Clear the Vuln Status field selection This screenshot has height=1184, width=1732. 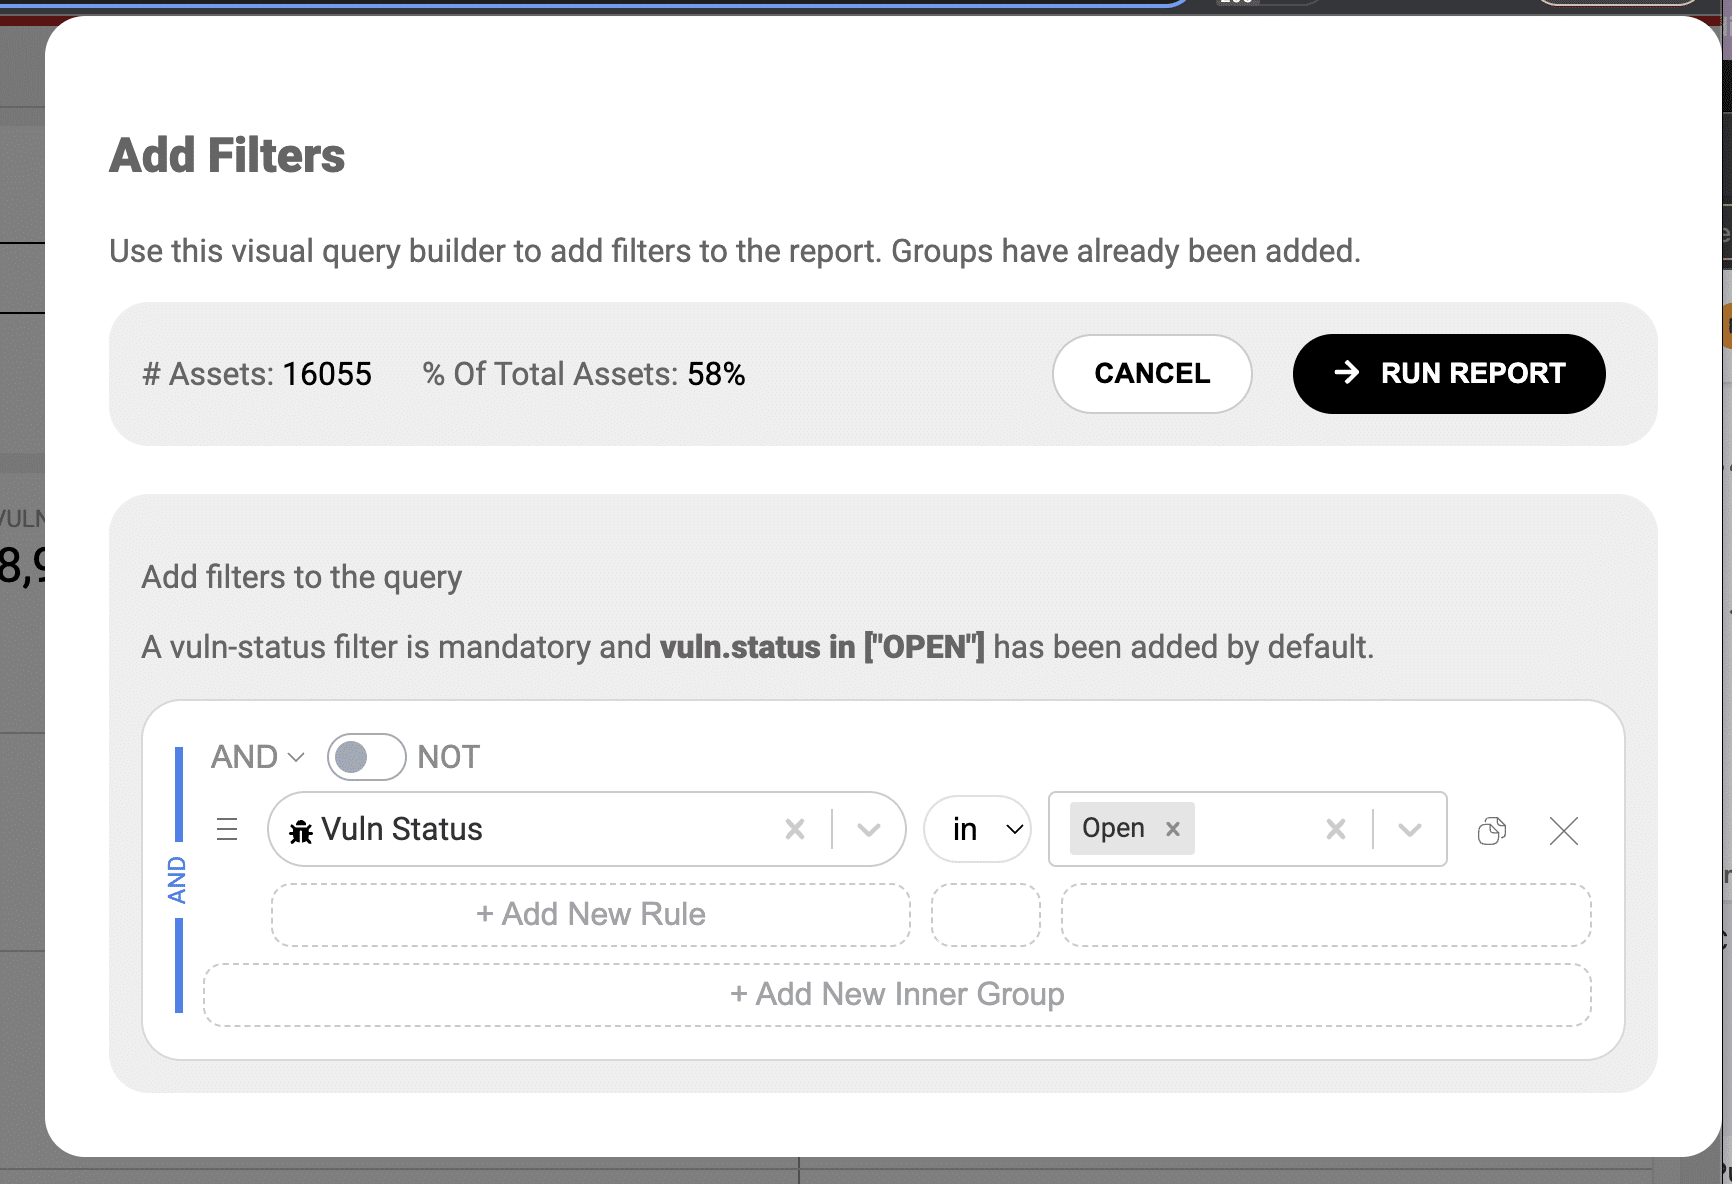click(x=795, y=829)
